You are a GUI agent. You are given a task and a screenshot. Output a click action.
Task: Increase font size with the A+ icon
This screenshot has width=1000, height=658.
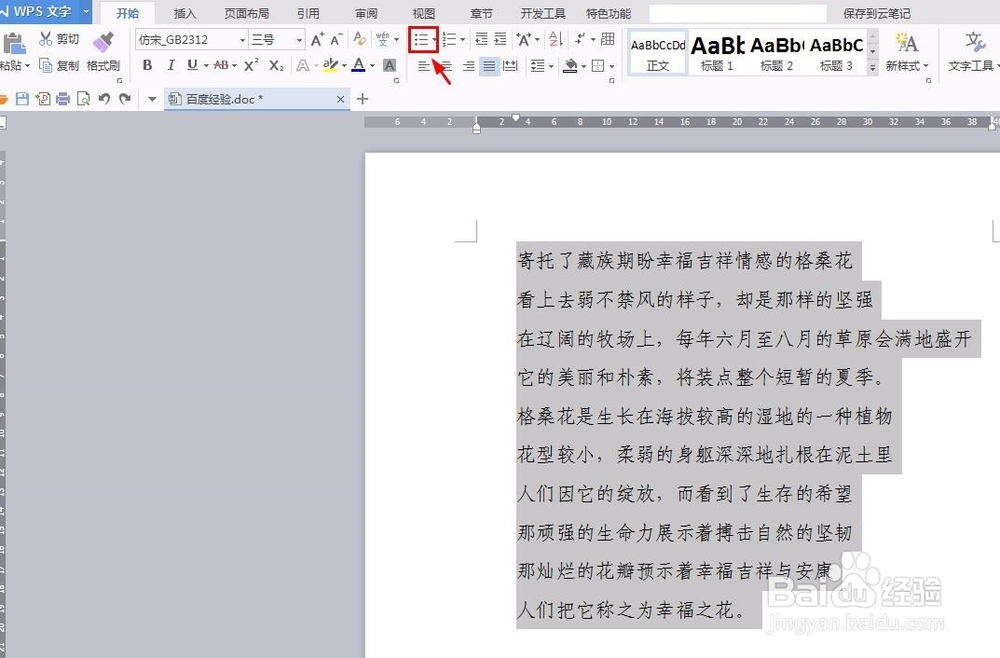click(x=315, y=38)
